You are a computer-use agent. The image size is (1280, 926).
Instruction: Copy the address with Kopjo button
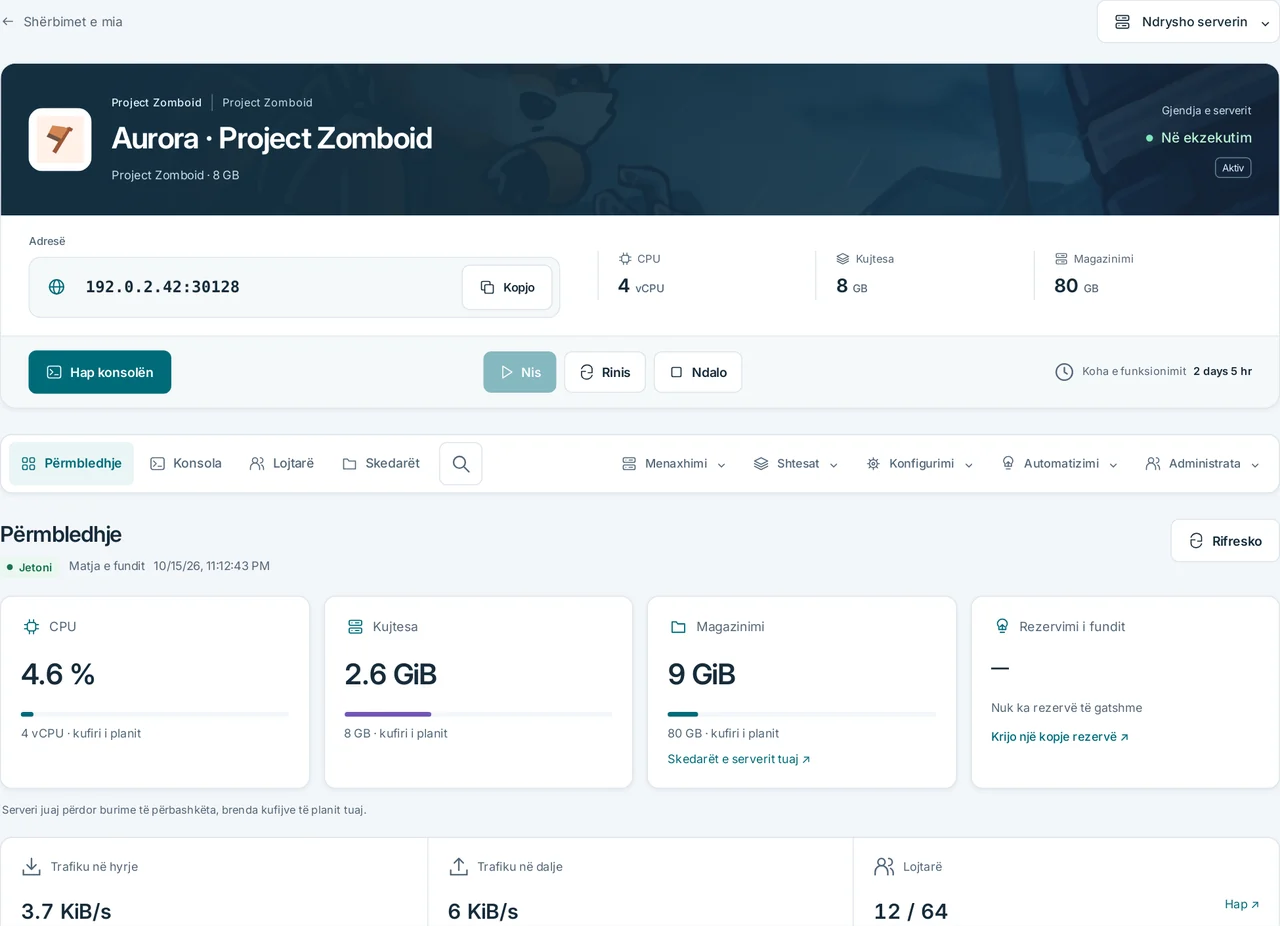pyautogui.click(x=507, y=287)
